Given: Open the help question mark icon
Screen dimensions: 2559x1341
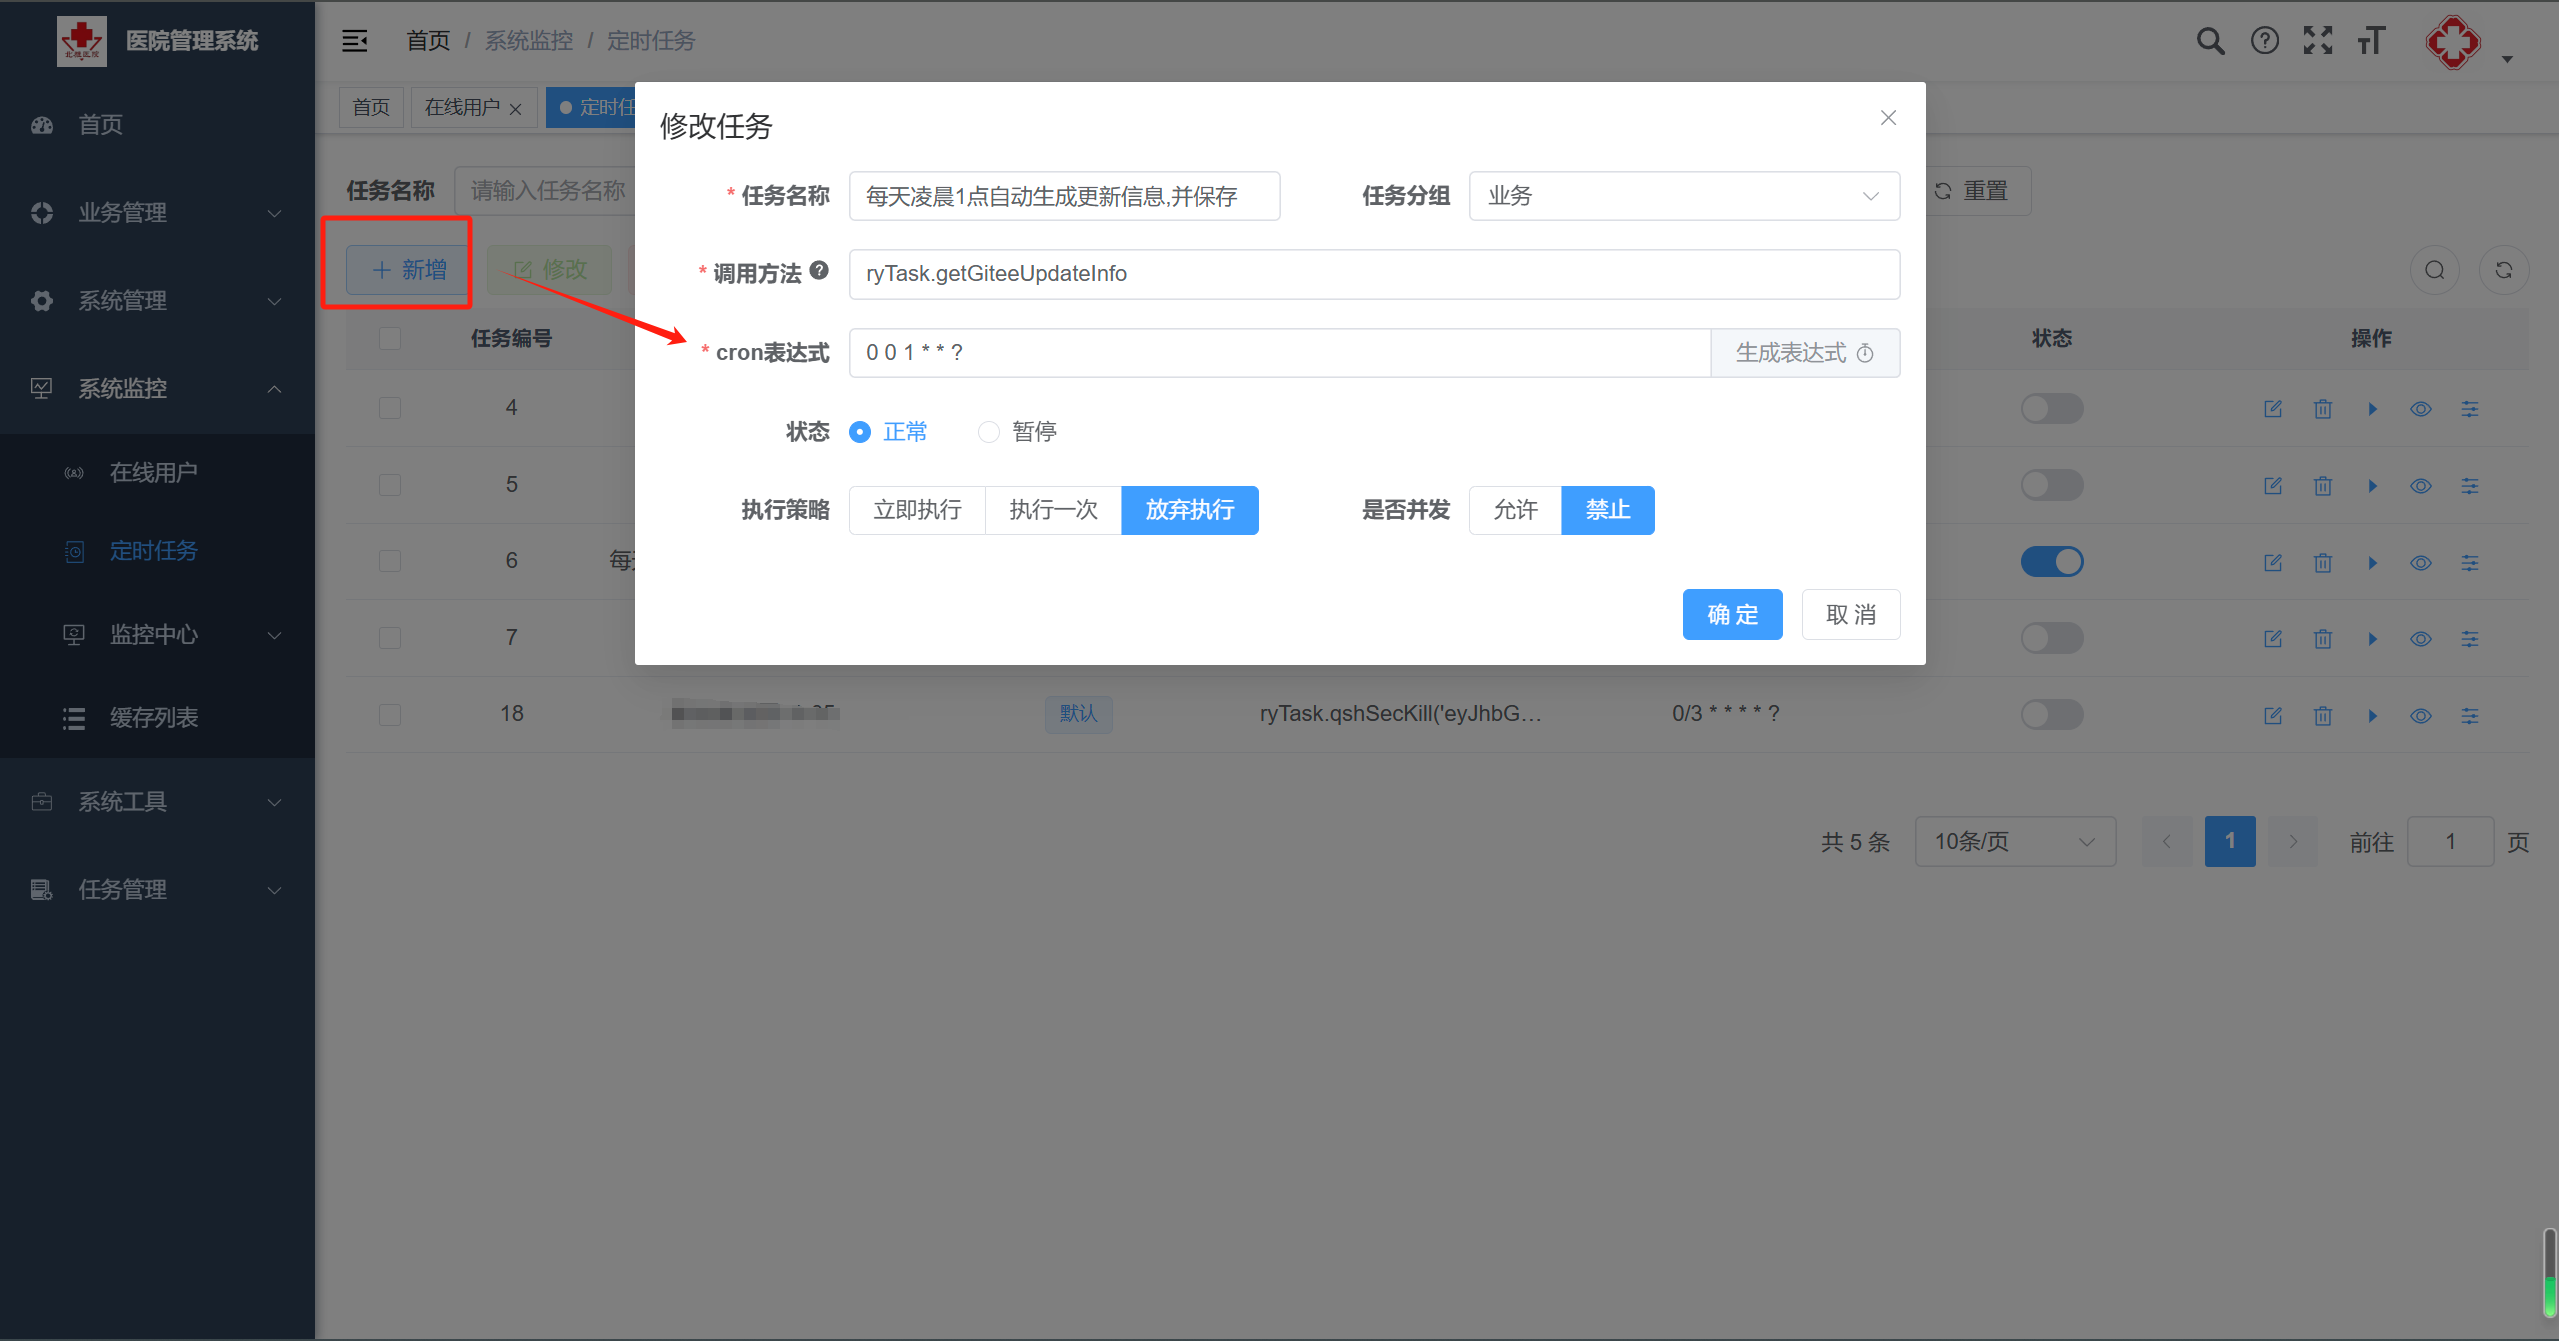Looking at the screenshot, I should coord(2264,41).
